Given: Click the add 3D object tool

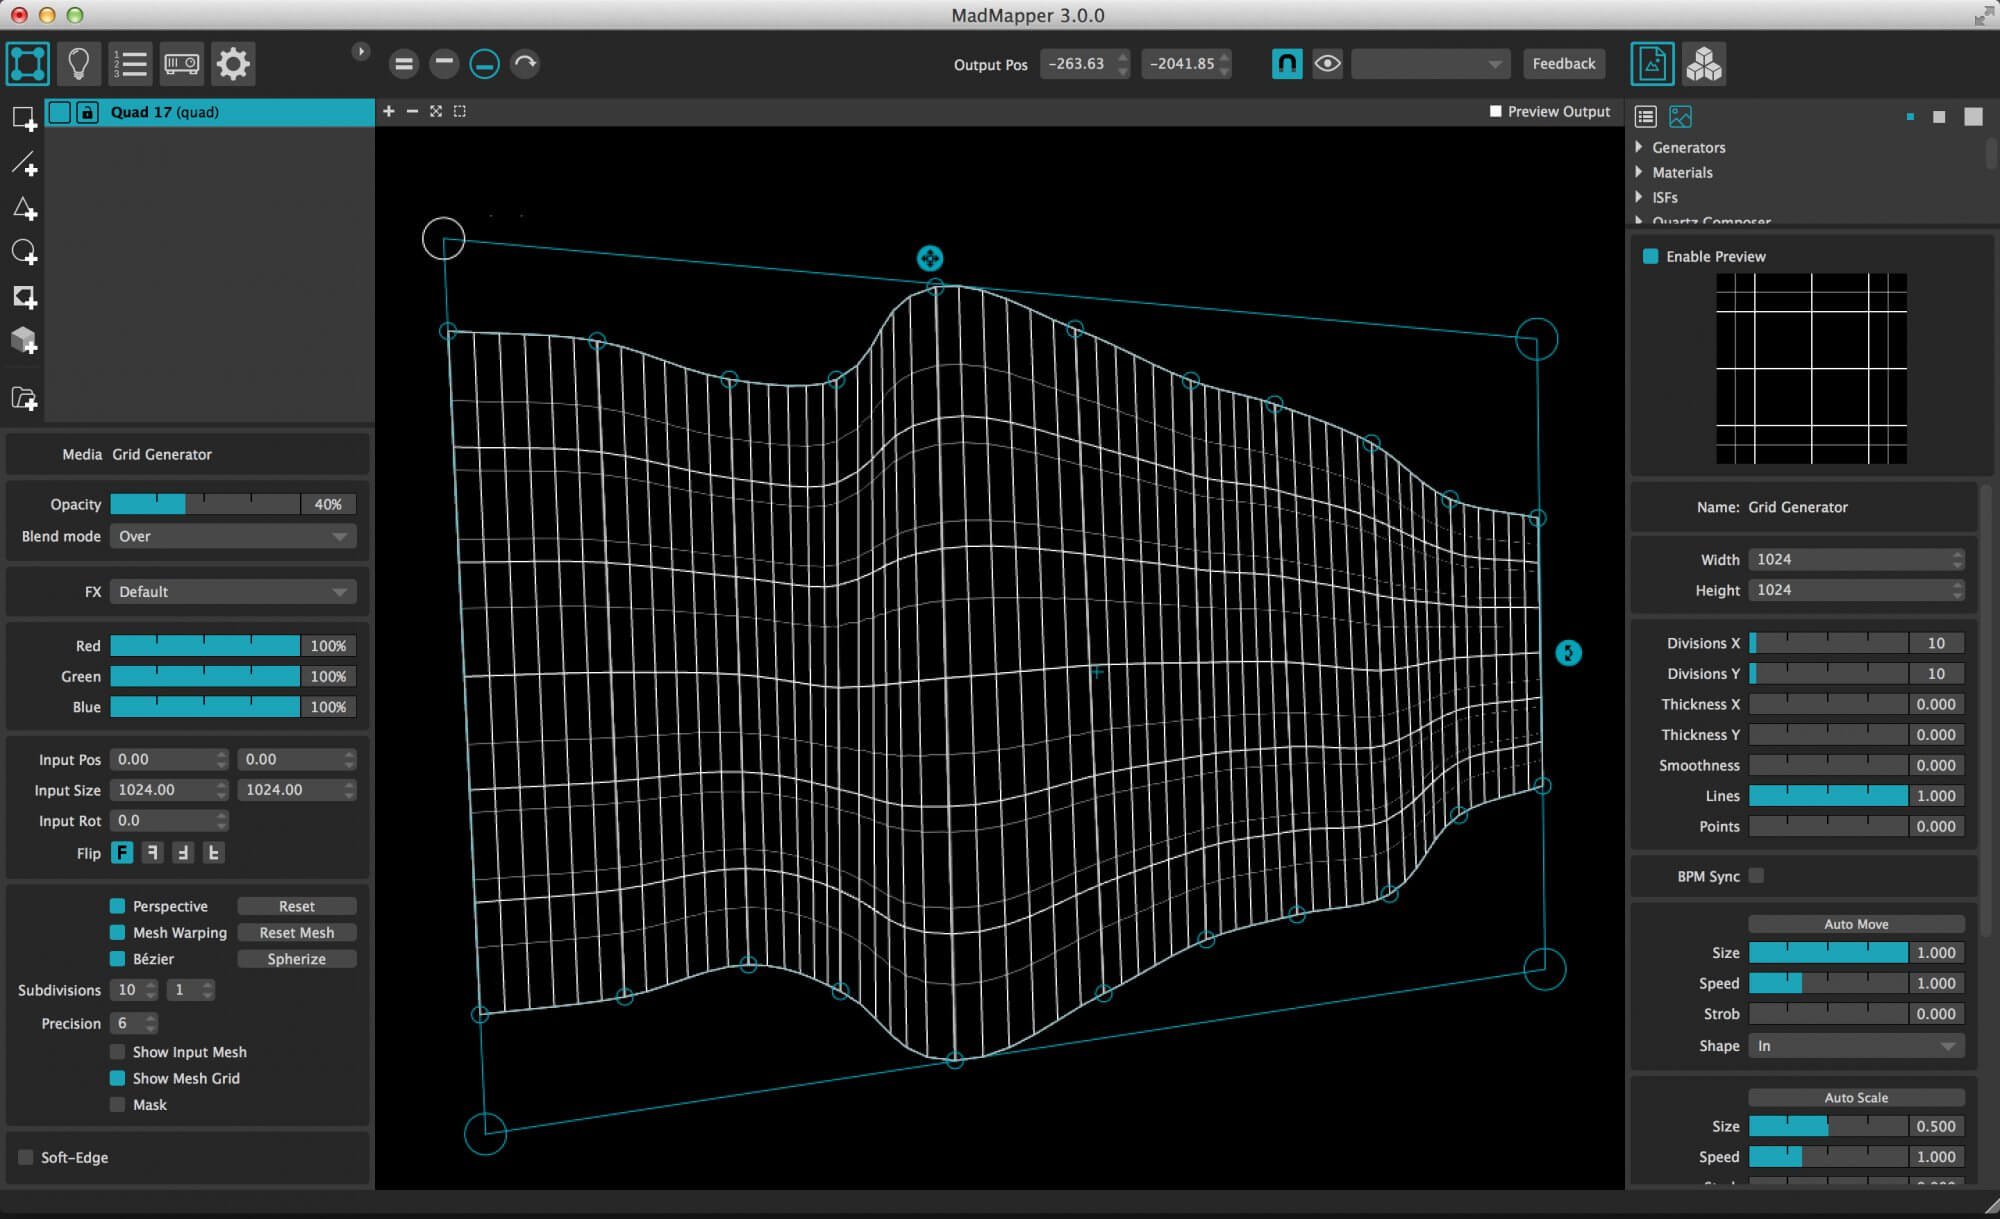Looking at the screenshot, I should pyautogui.click(x=24, y=341).
